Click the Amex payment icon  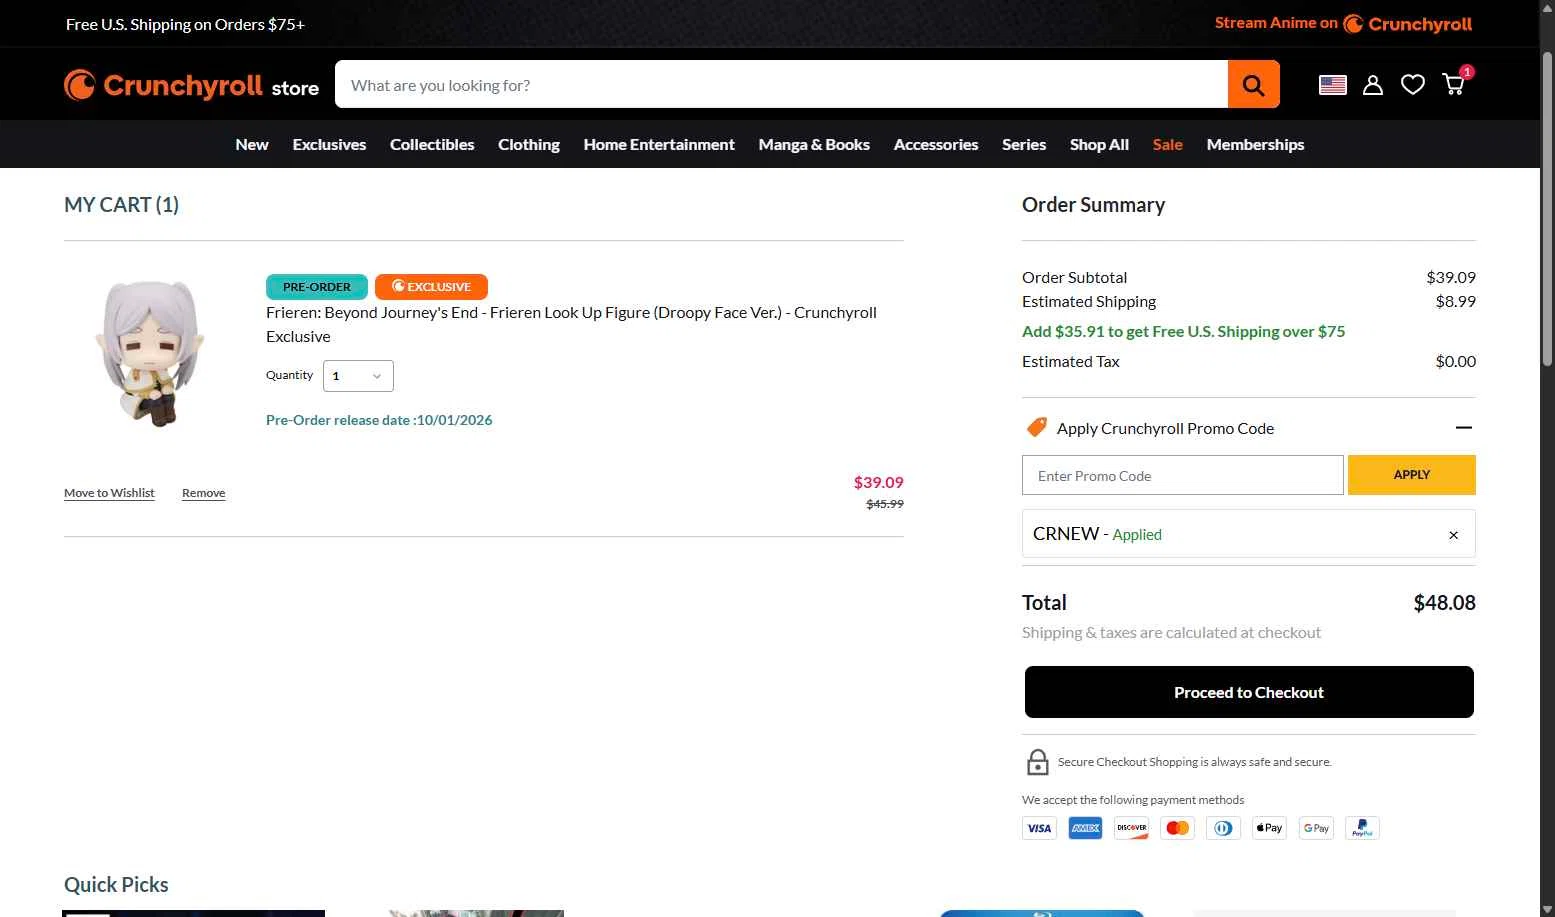[x=1085, y=828]
